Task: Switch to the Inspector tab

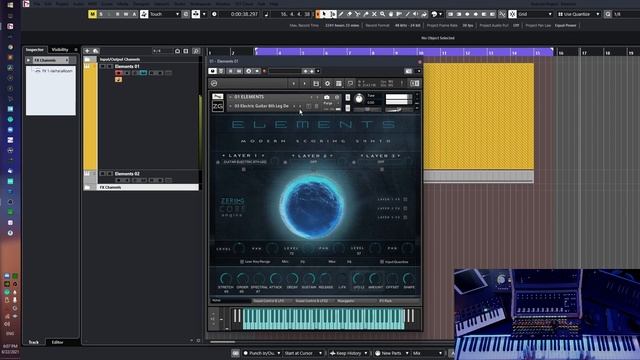Action: (x=35, y=50)
